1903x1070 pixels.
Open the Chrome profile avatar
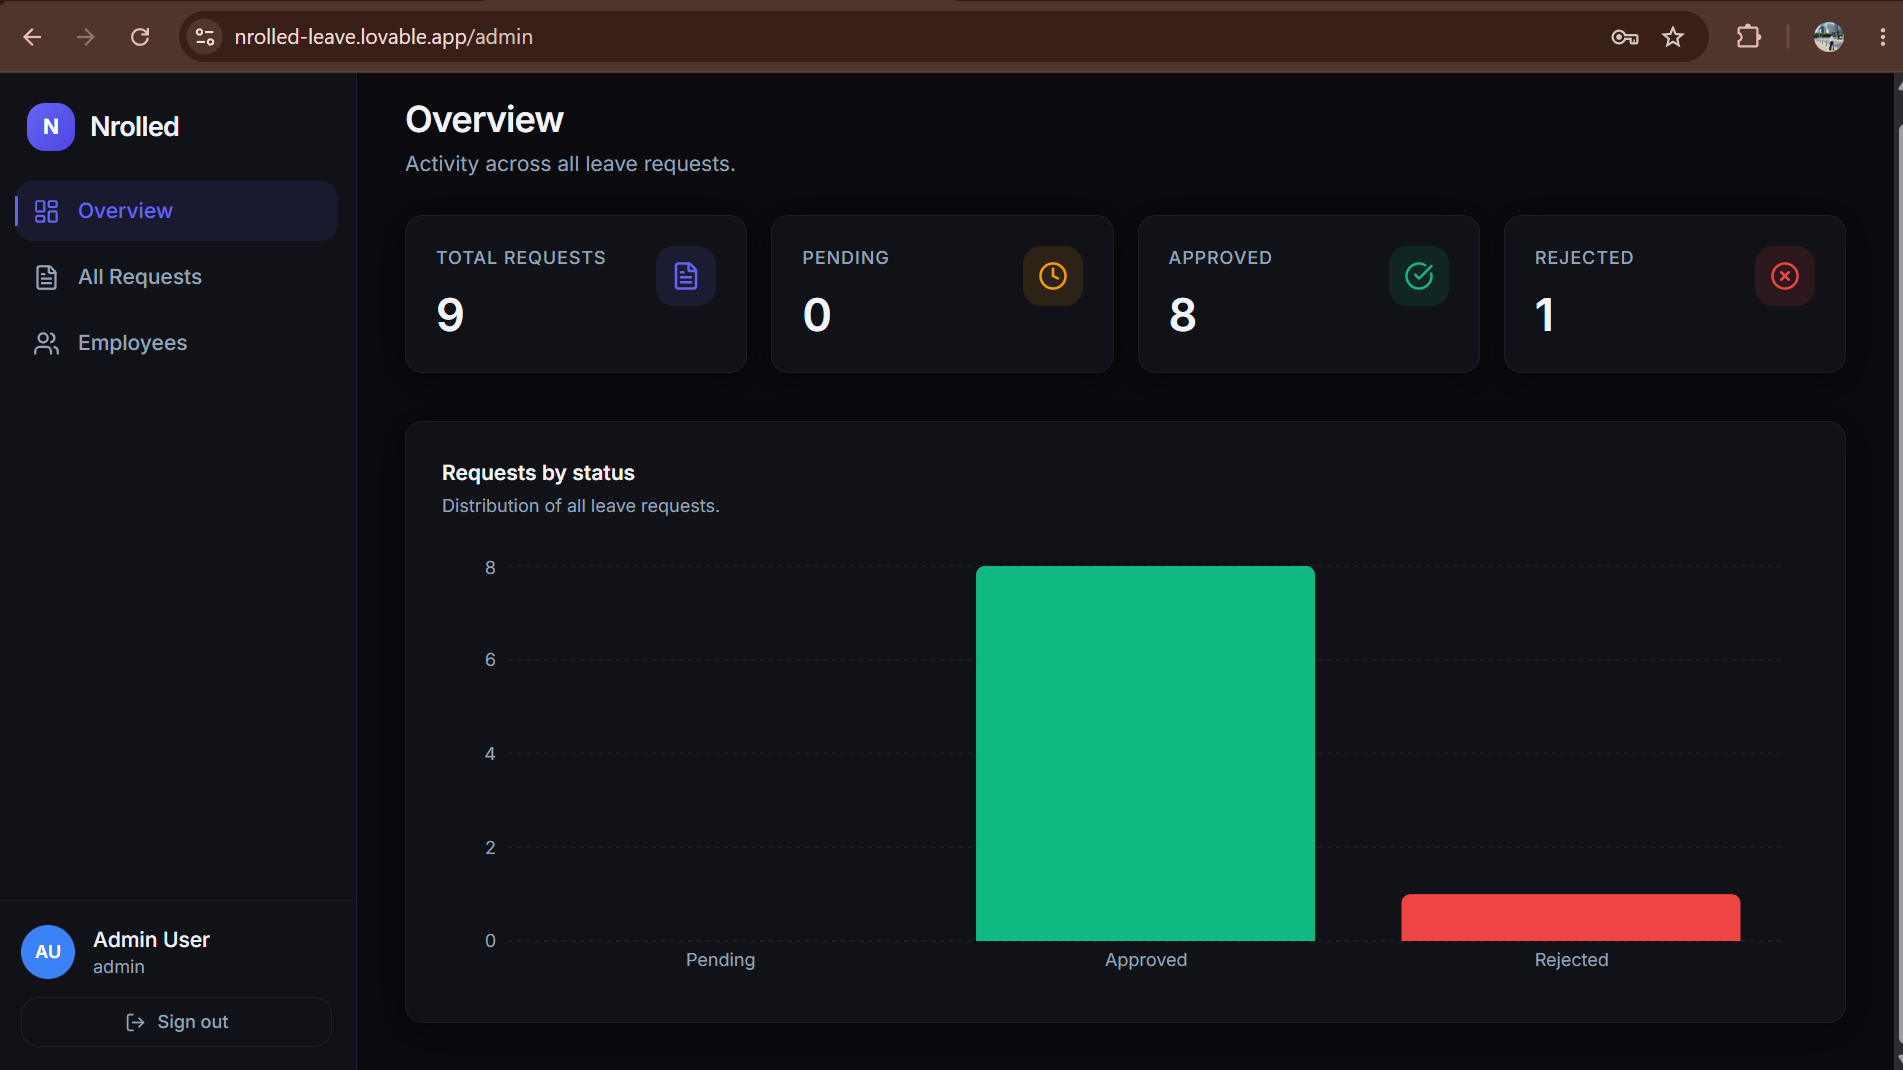[1829, 37]
